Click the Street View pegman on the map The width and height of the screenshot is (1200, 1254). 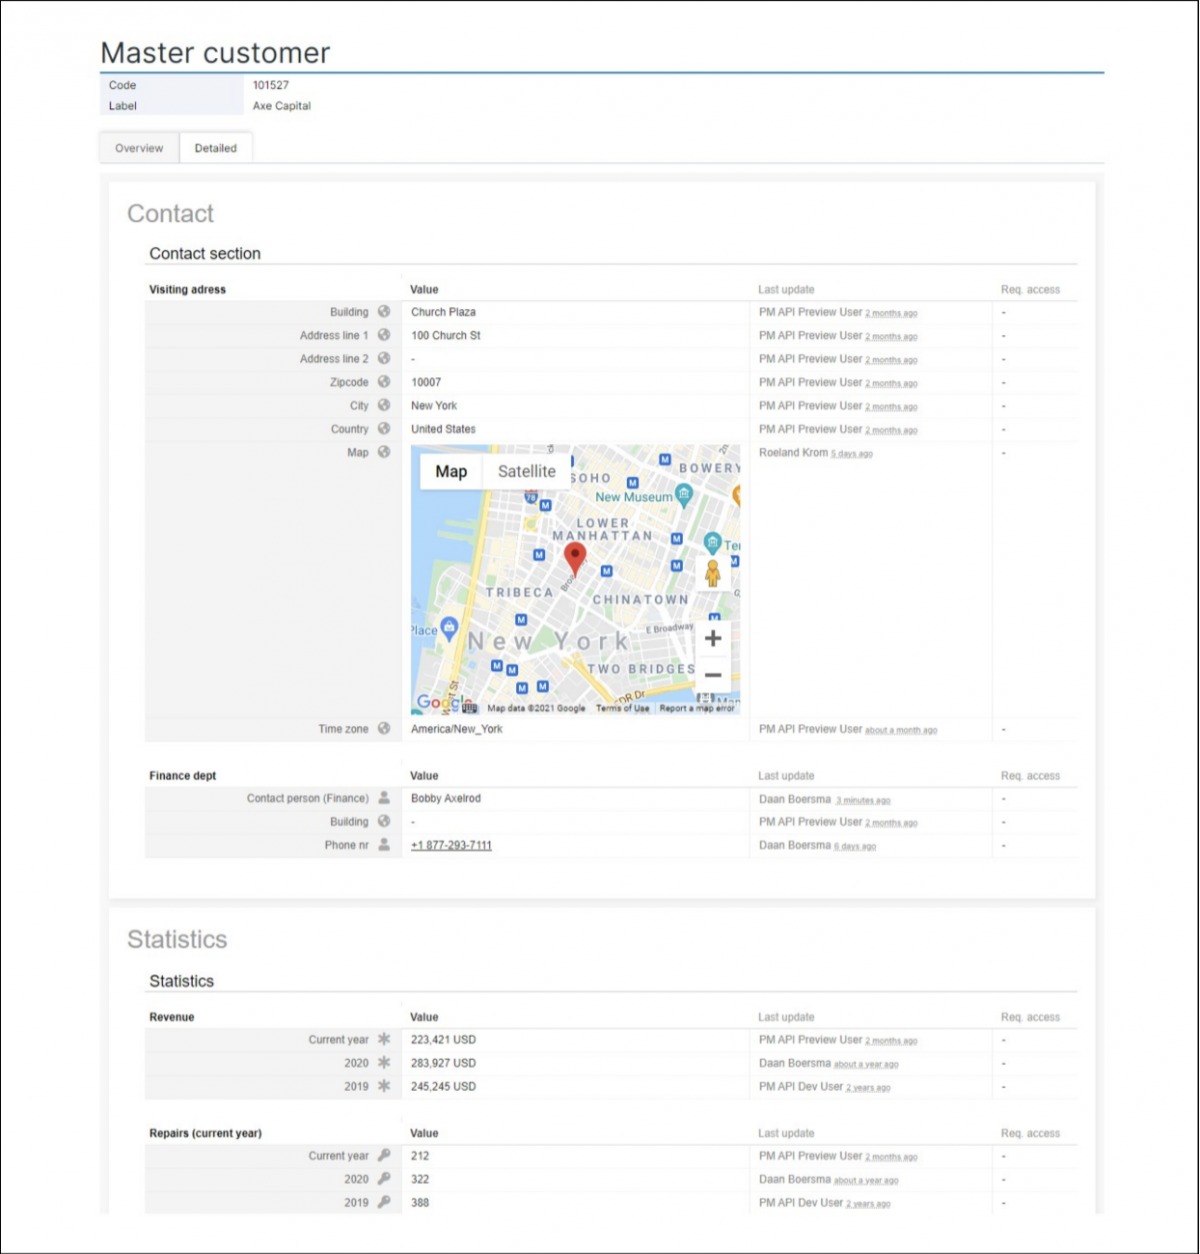pyautogui.click(x=713, y=573)
